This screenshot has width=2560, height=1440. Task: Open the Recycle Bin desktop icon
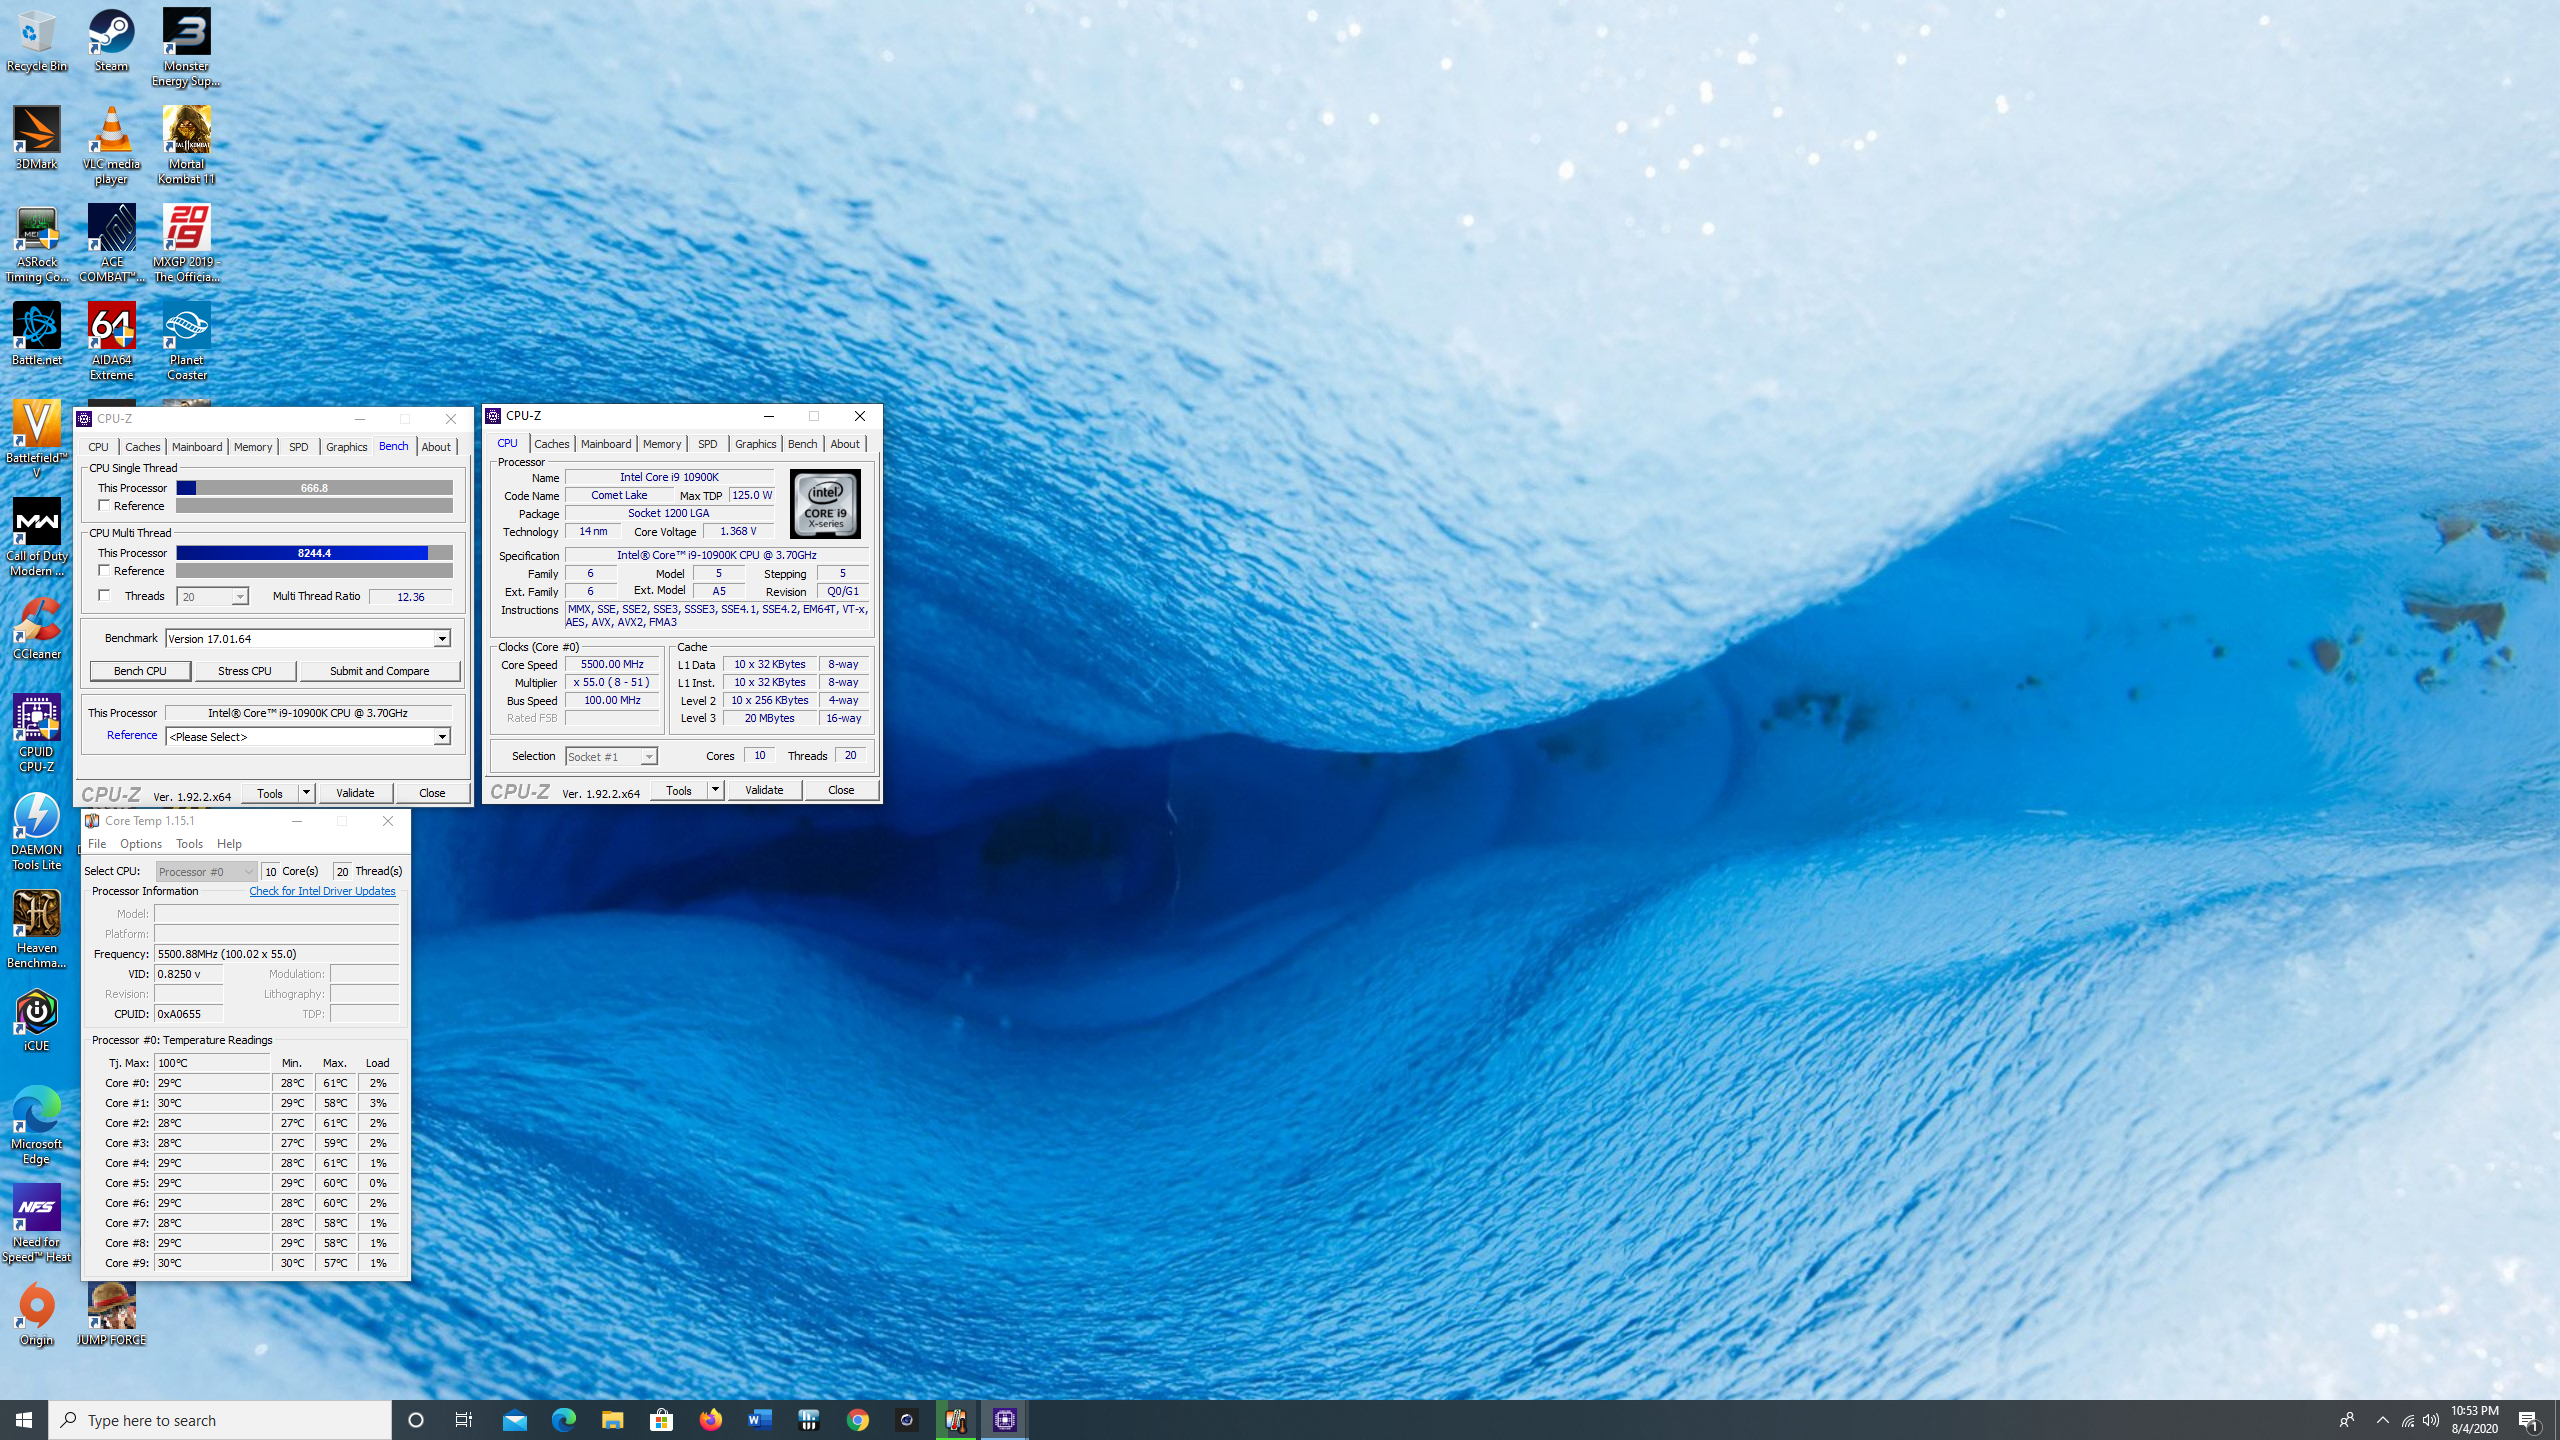[x=37, y=41]
